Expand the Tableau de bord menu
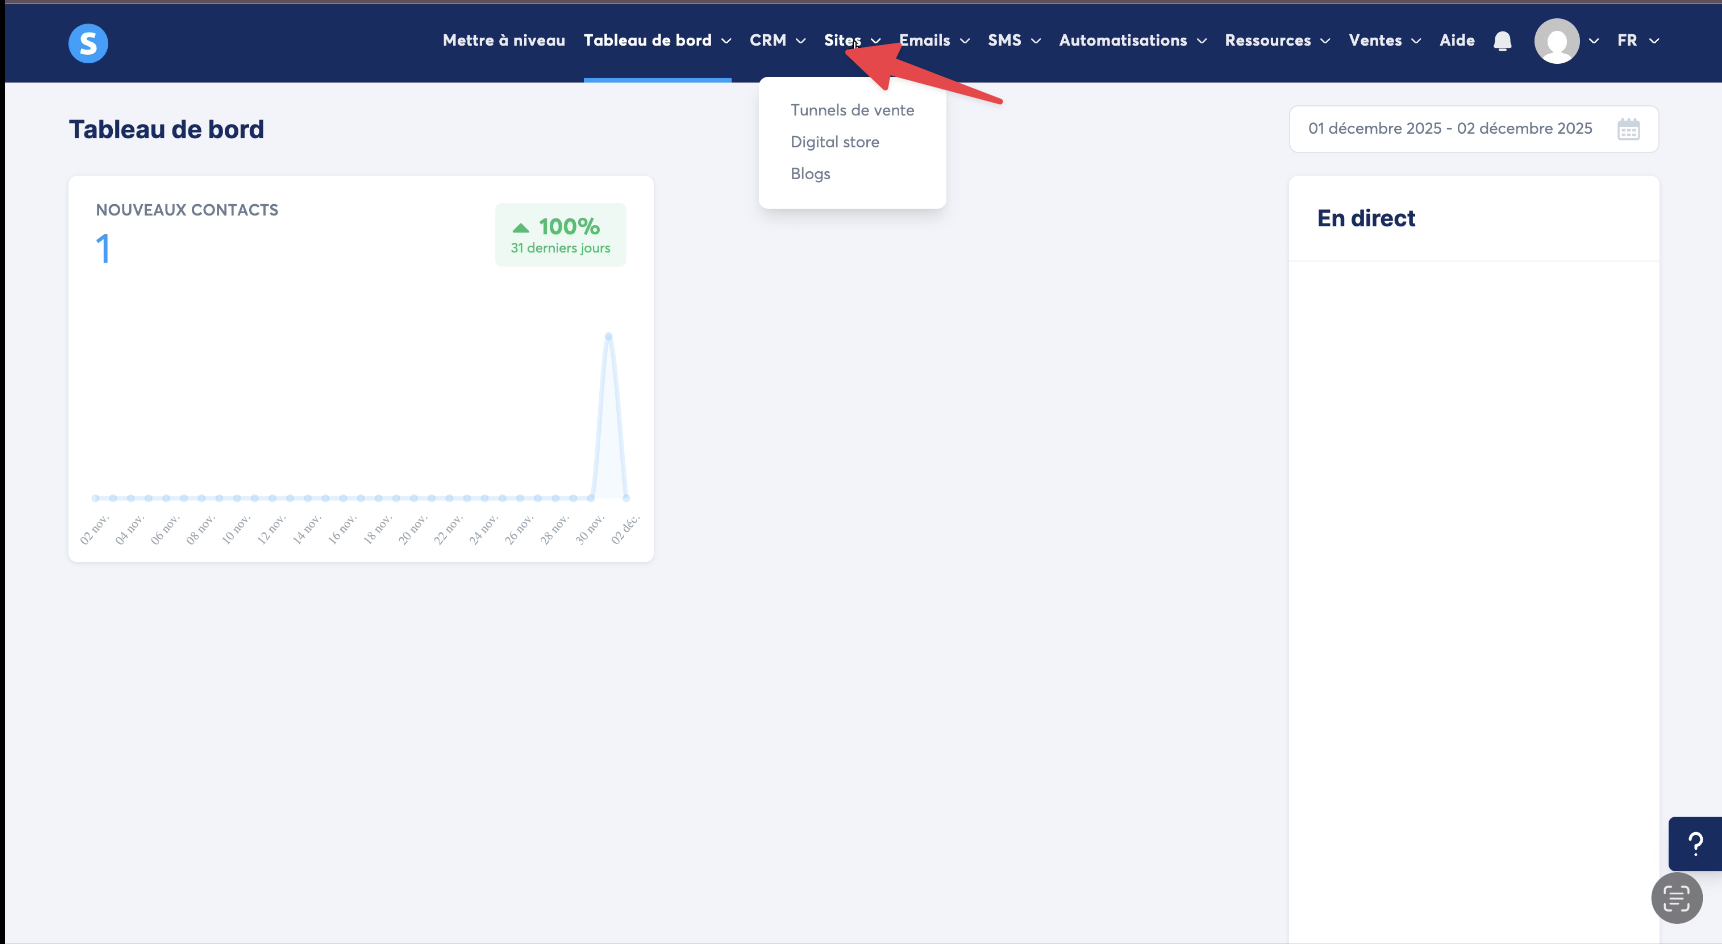This screenshot has height=944, width=1722. point(657,41)
